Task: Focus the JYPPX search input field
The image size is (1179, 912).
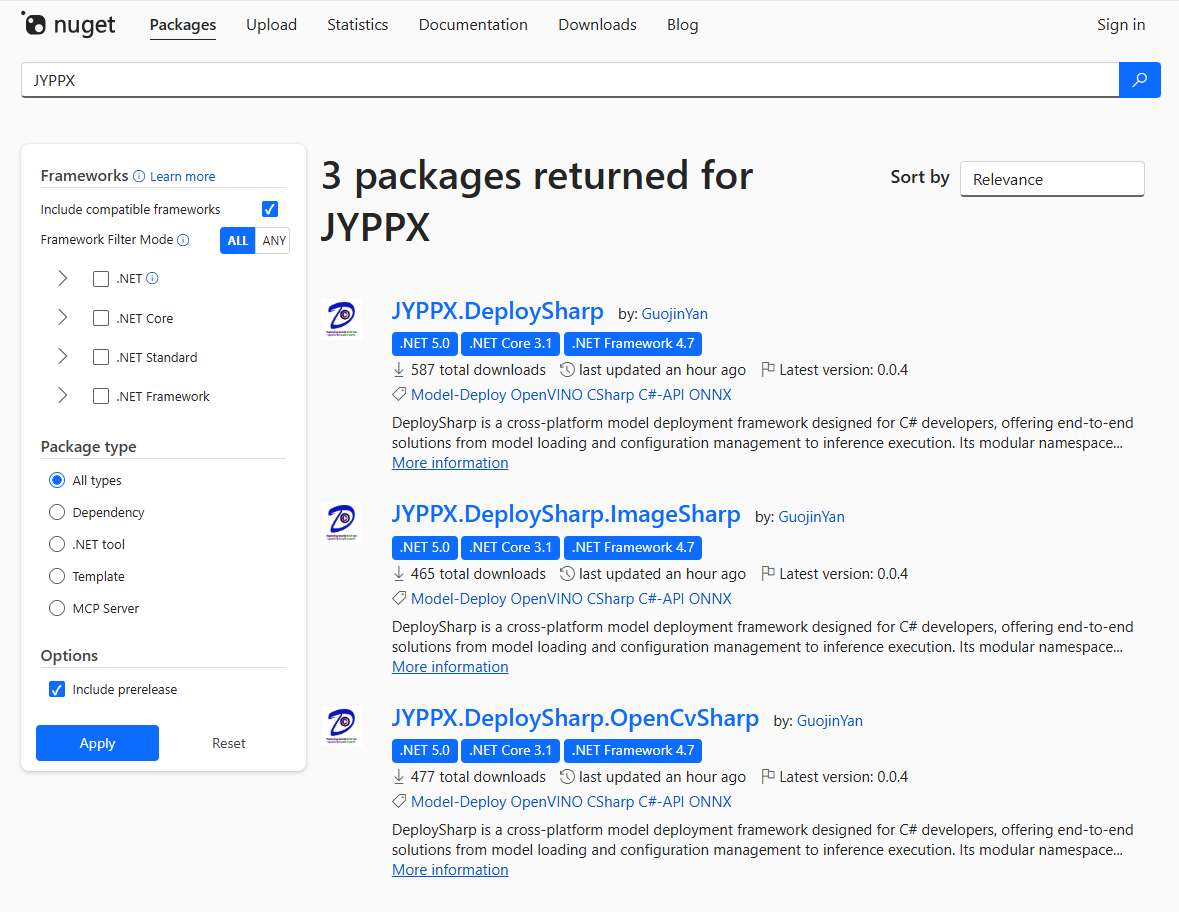Action: pyautogui.click(x=570, y=80)
